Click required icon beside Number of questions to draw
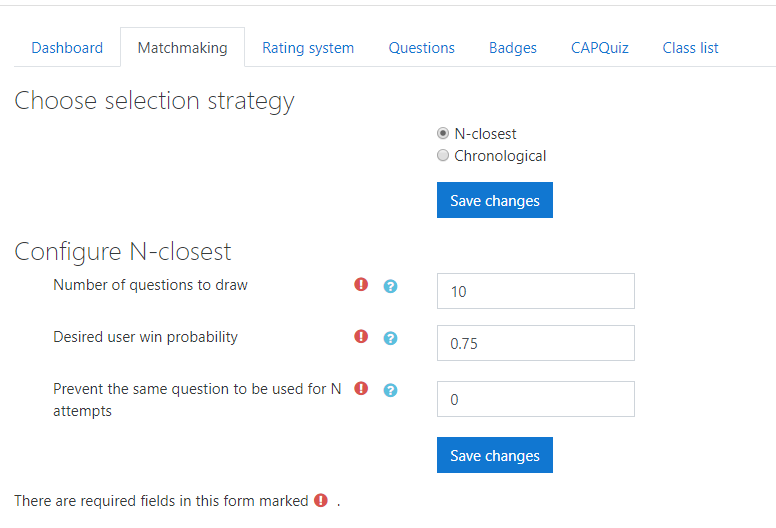This screenshot has width=776, height=528. (x=362, y=285)
